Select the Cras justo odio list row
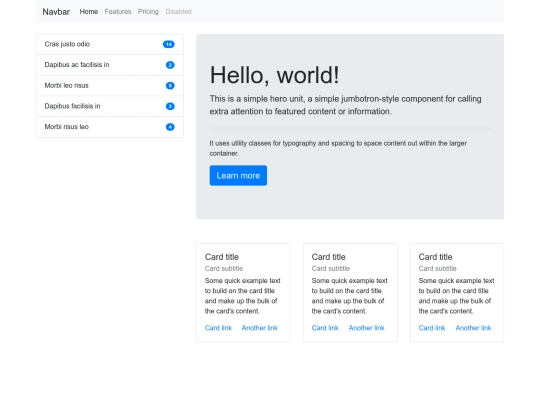 110,44
